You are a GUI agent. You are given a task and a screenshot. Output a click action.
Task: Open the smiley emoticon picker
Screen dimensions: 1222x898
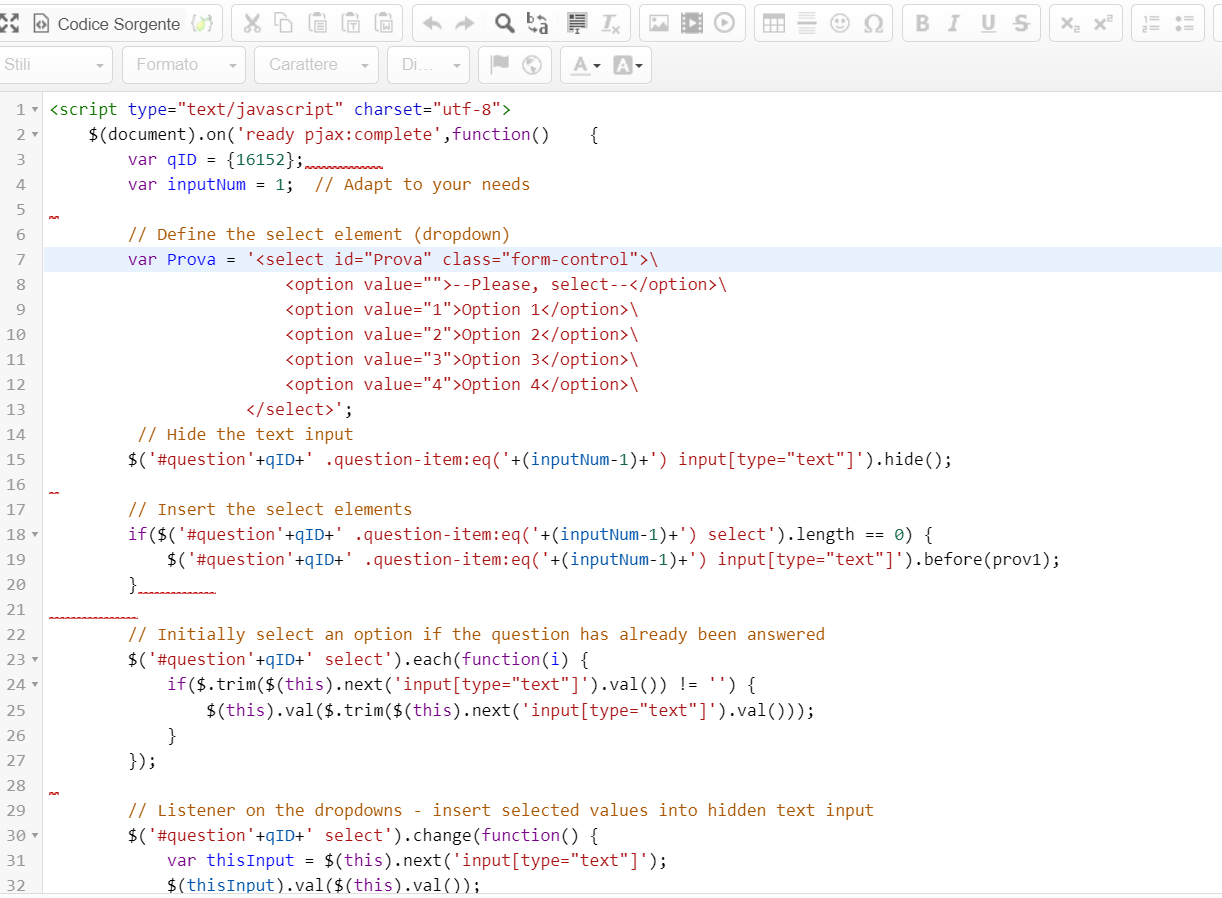pos(840,23)
